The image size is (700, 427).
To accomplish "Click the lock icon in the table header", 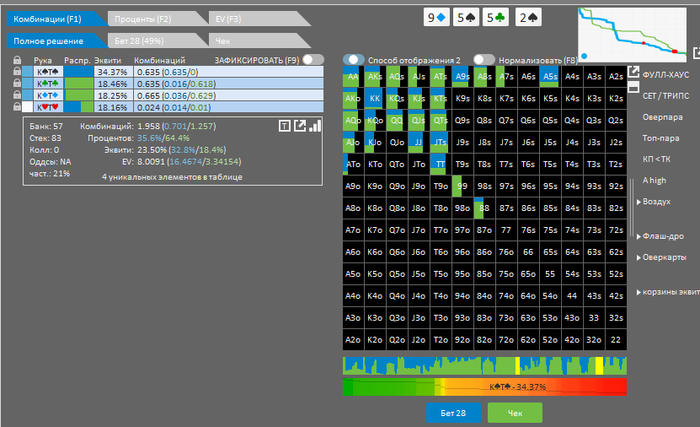I will click(x=17, y=60).
